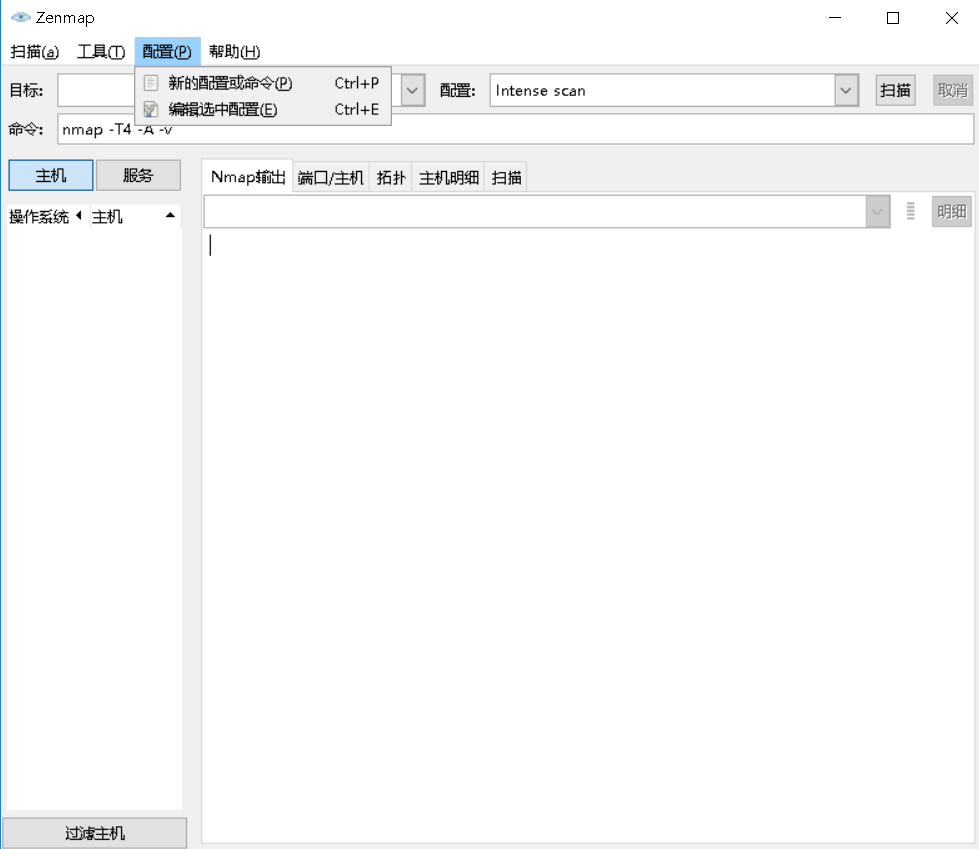This screenshot has width=979, height=849.
Task: Select the 主机 view toggle button
Action: (50, 175)
